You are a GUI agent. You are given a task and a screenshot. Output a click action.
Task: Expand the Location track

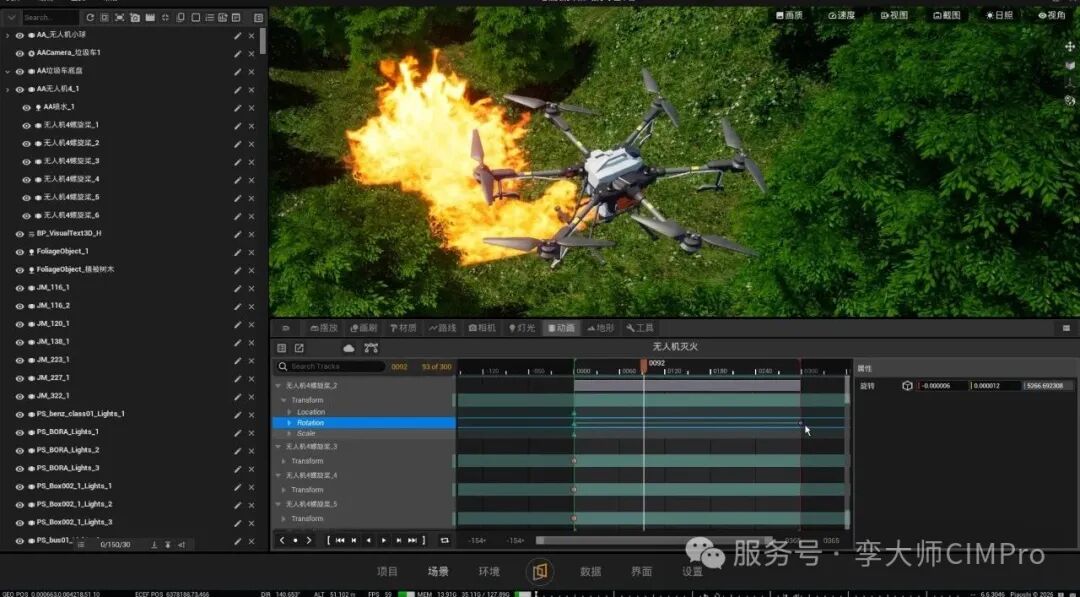(289, 412)
